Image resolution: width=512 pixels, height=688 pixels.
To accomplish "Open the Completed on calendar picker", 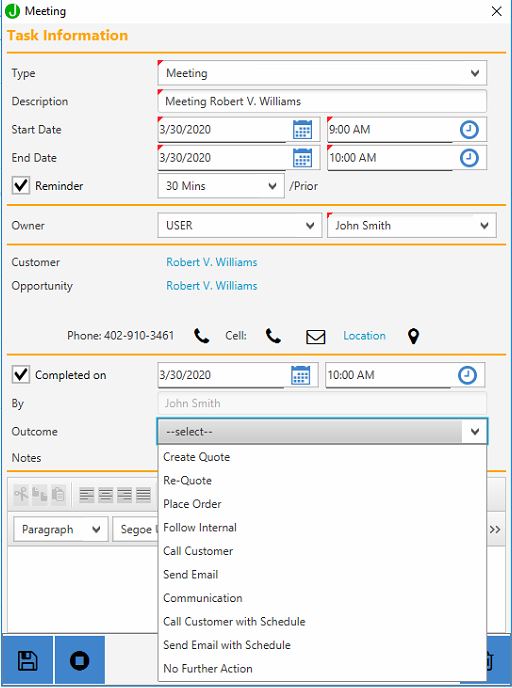I will pyautogui.click(x=301, y=375).
